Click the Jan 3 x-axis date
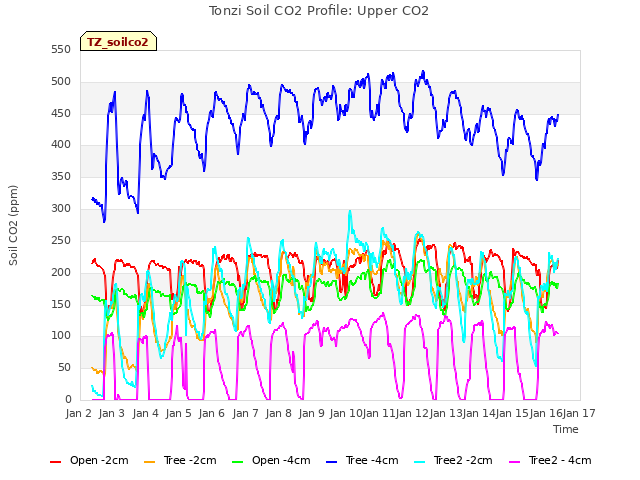This screenshot has height=480, width=640. pyautogui.click(x=112, y=413)
